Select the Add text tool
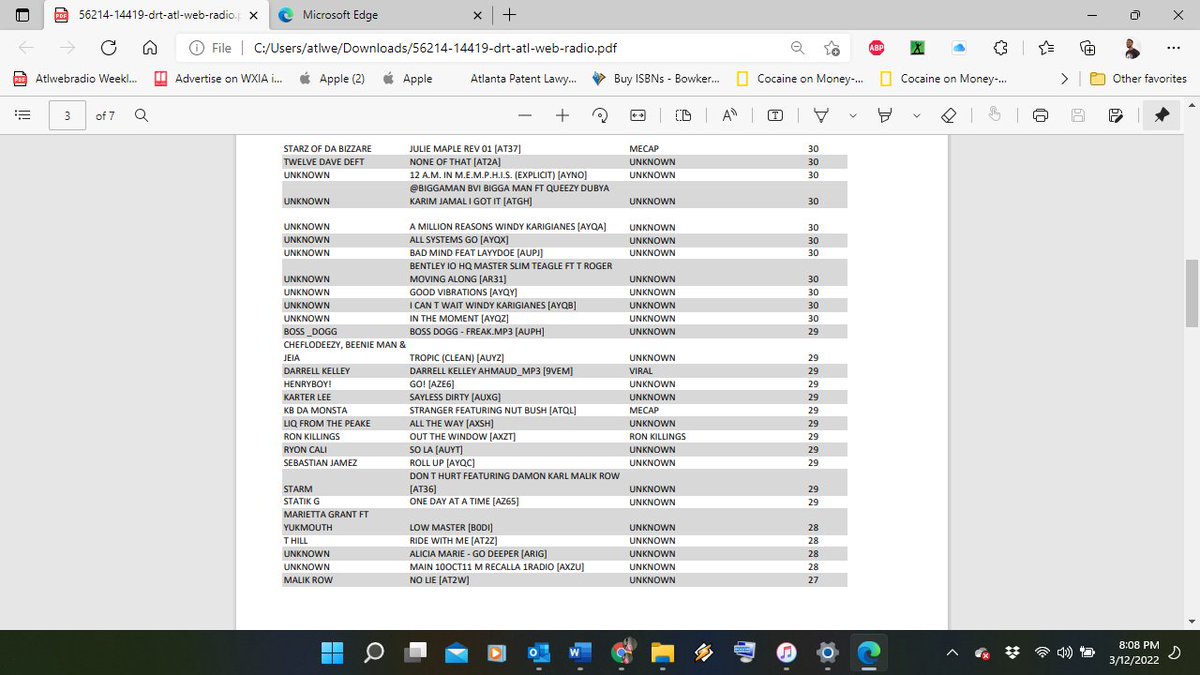Screen dimensions: 1200x675 tap(775, 116)
